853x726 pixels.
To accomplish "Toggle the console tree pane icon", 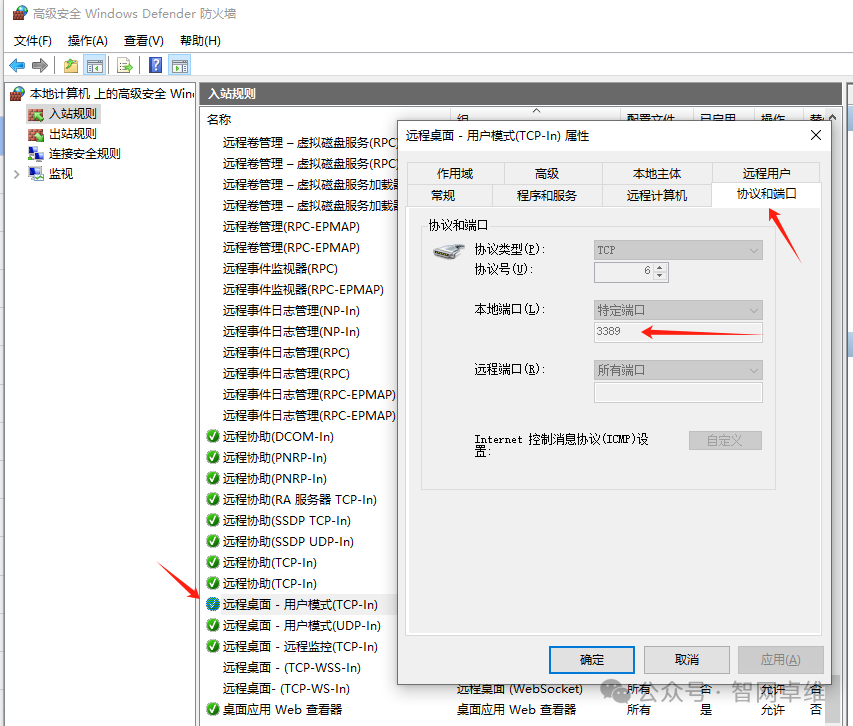I will 95,66.
